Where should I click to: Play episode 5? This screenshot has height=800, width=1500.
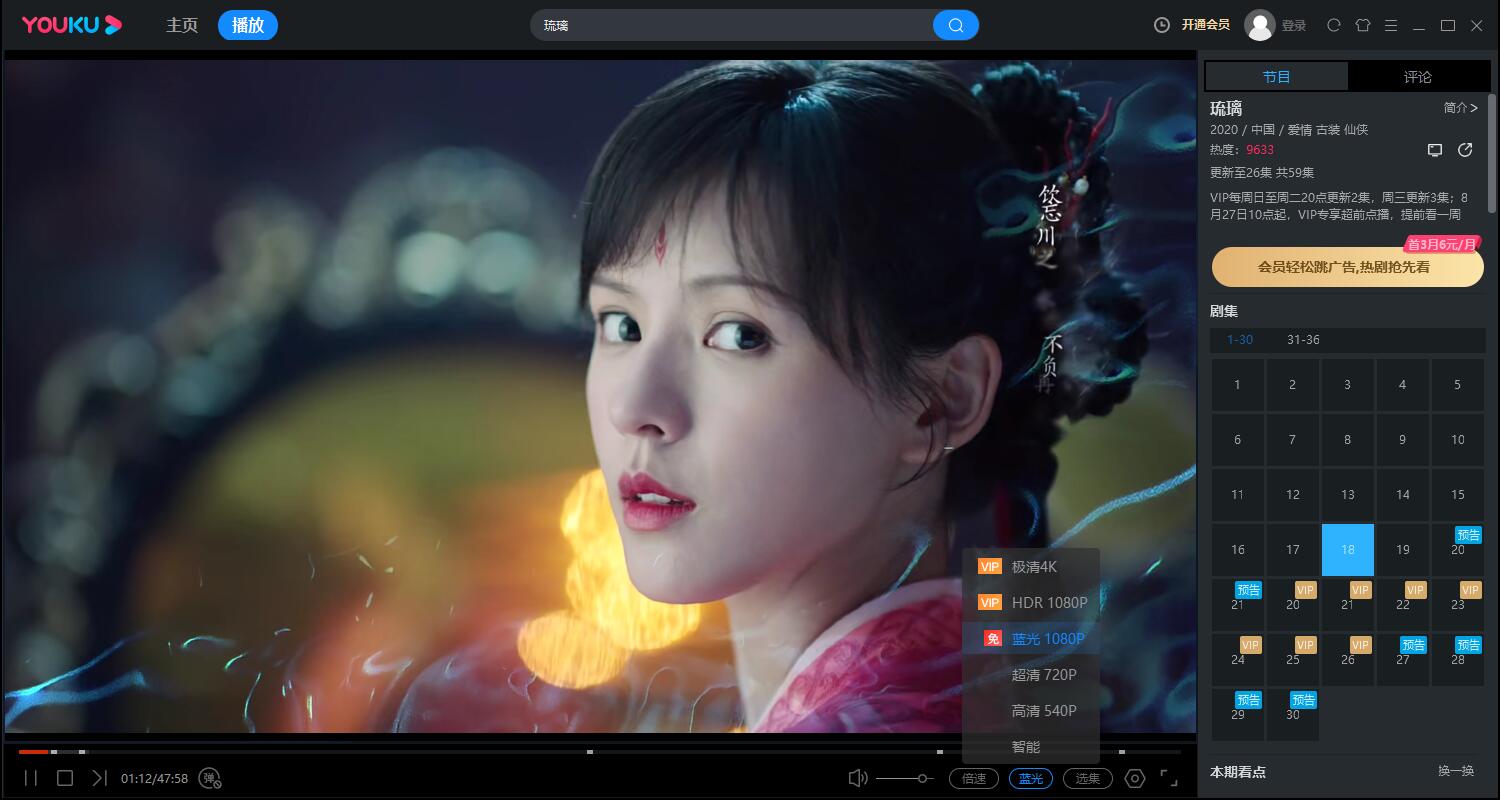click(x=1457, y=385)
